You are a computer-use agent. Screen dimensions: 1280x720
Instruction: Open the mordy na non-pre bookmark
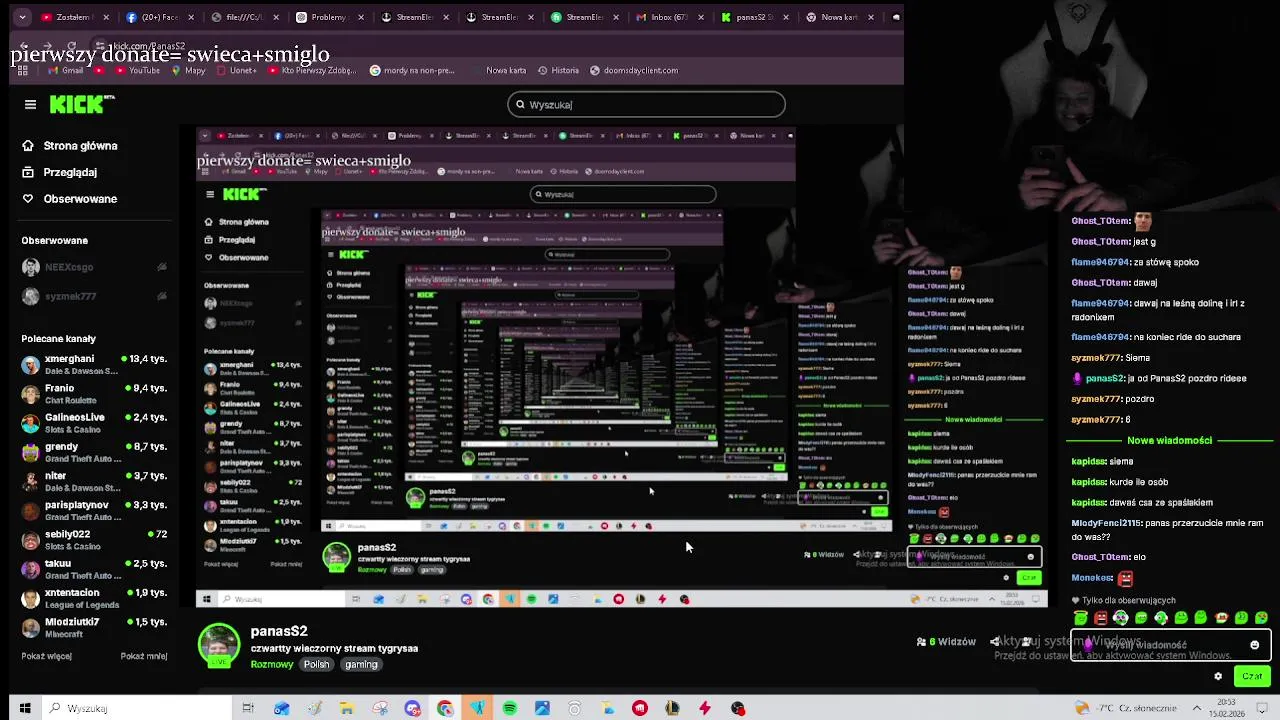click(x=412, y=71)
